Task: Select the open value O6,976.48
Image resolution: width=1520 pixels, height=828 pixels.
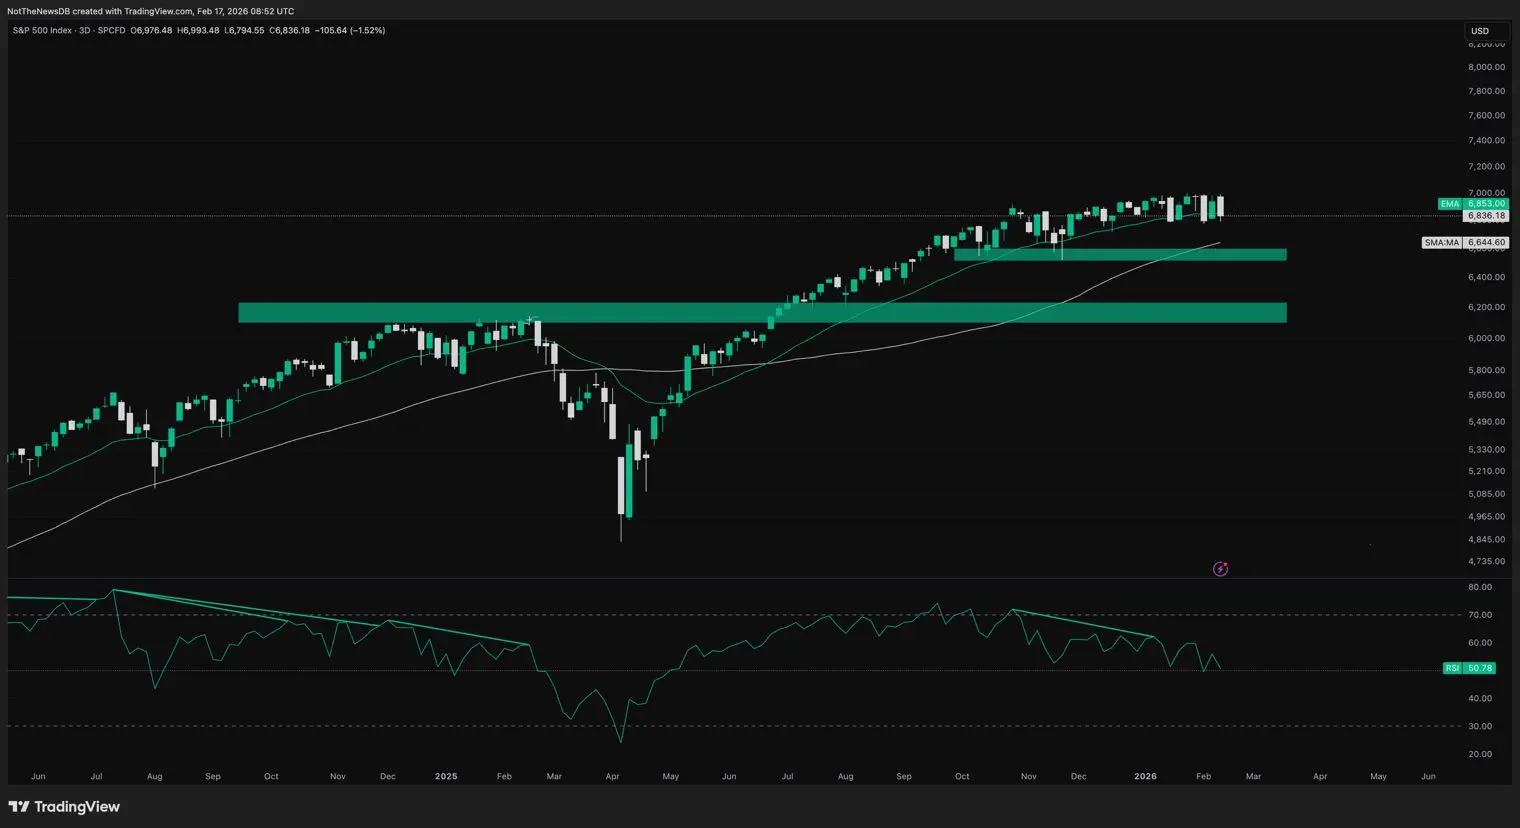Action: (x=151, y=31)
